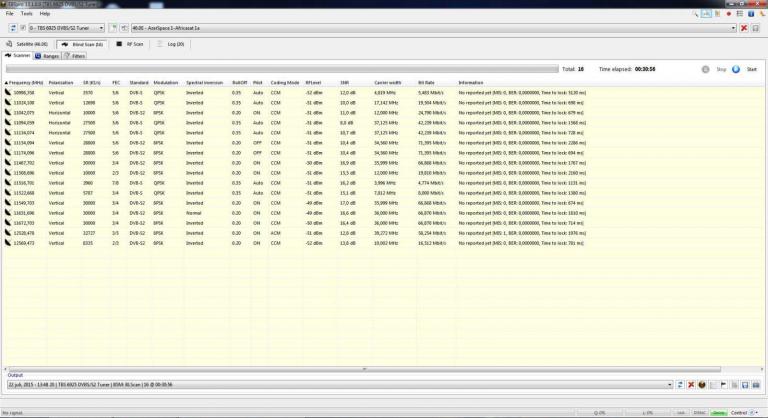Image resolution: width=768 pixels, height=418 pixels.
Task: Click the red X icon in Output bar
Action: (x=691, y=384)
